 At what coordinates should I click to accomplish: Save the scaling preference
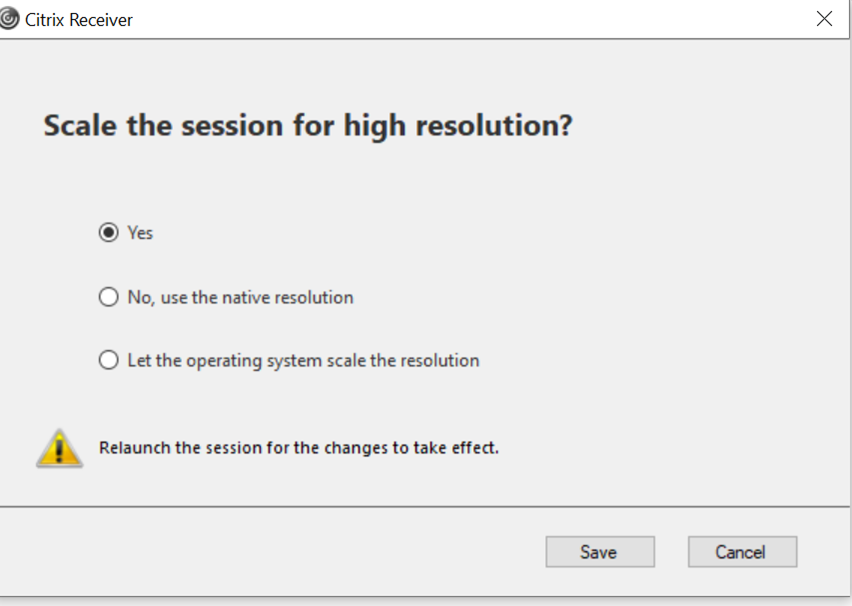click(600, 552)
